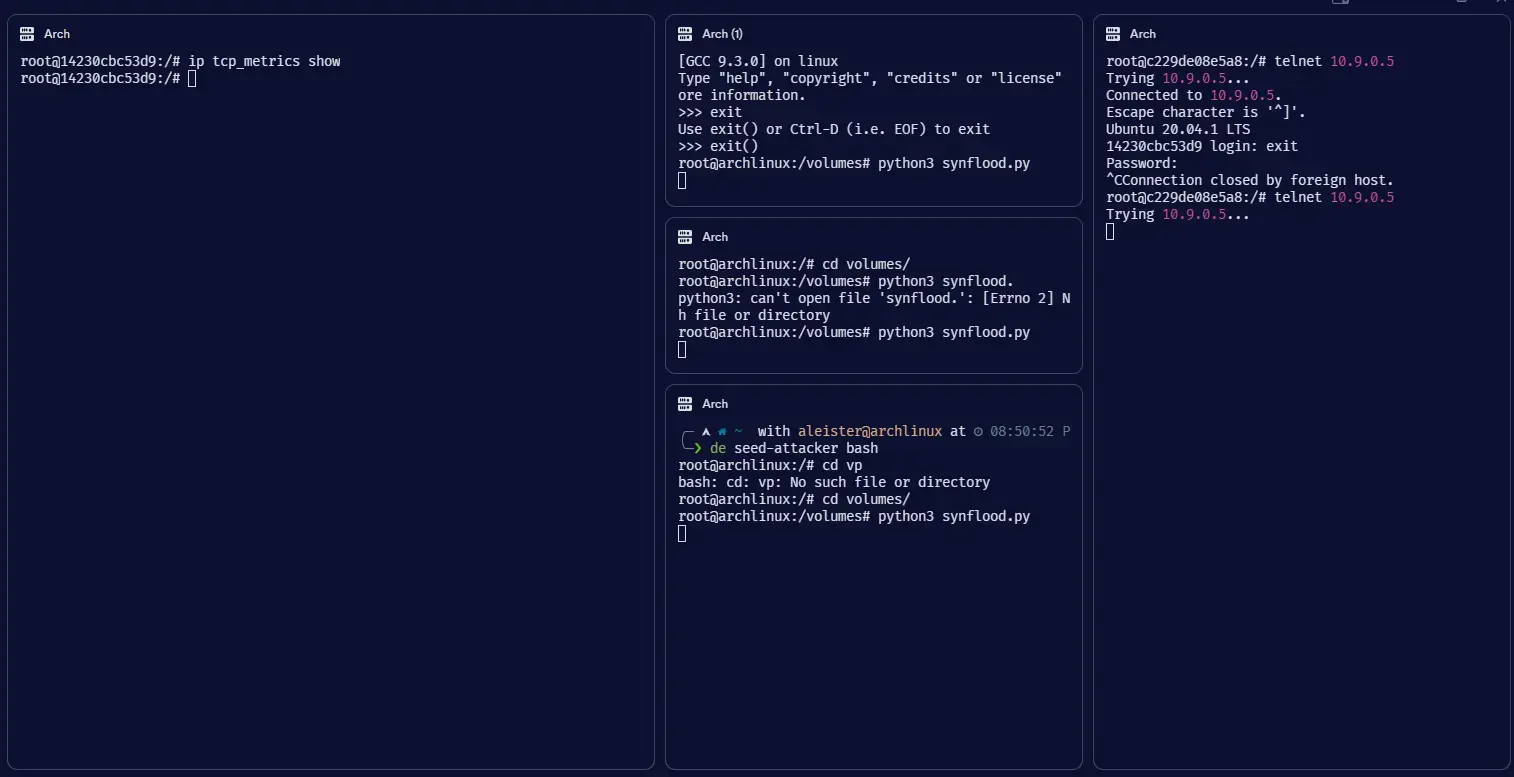Click the 'ip tcp_metrics show' command line
This screenshot has width=1514, height=777.
[x=180, y=61]
